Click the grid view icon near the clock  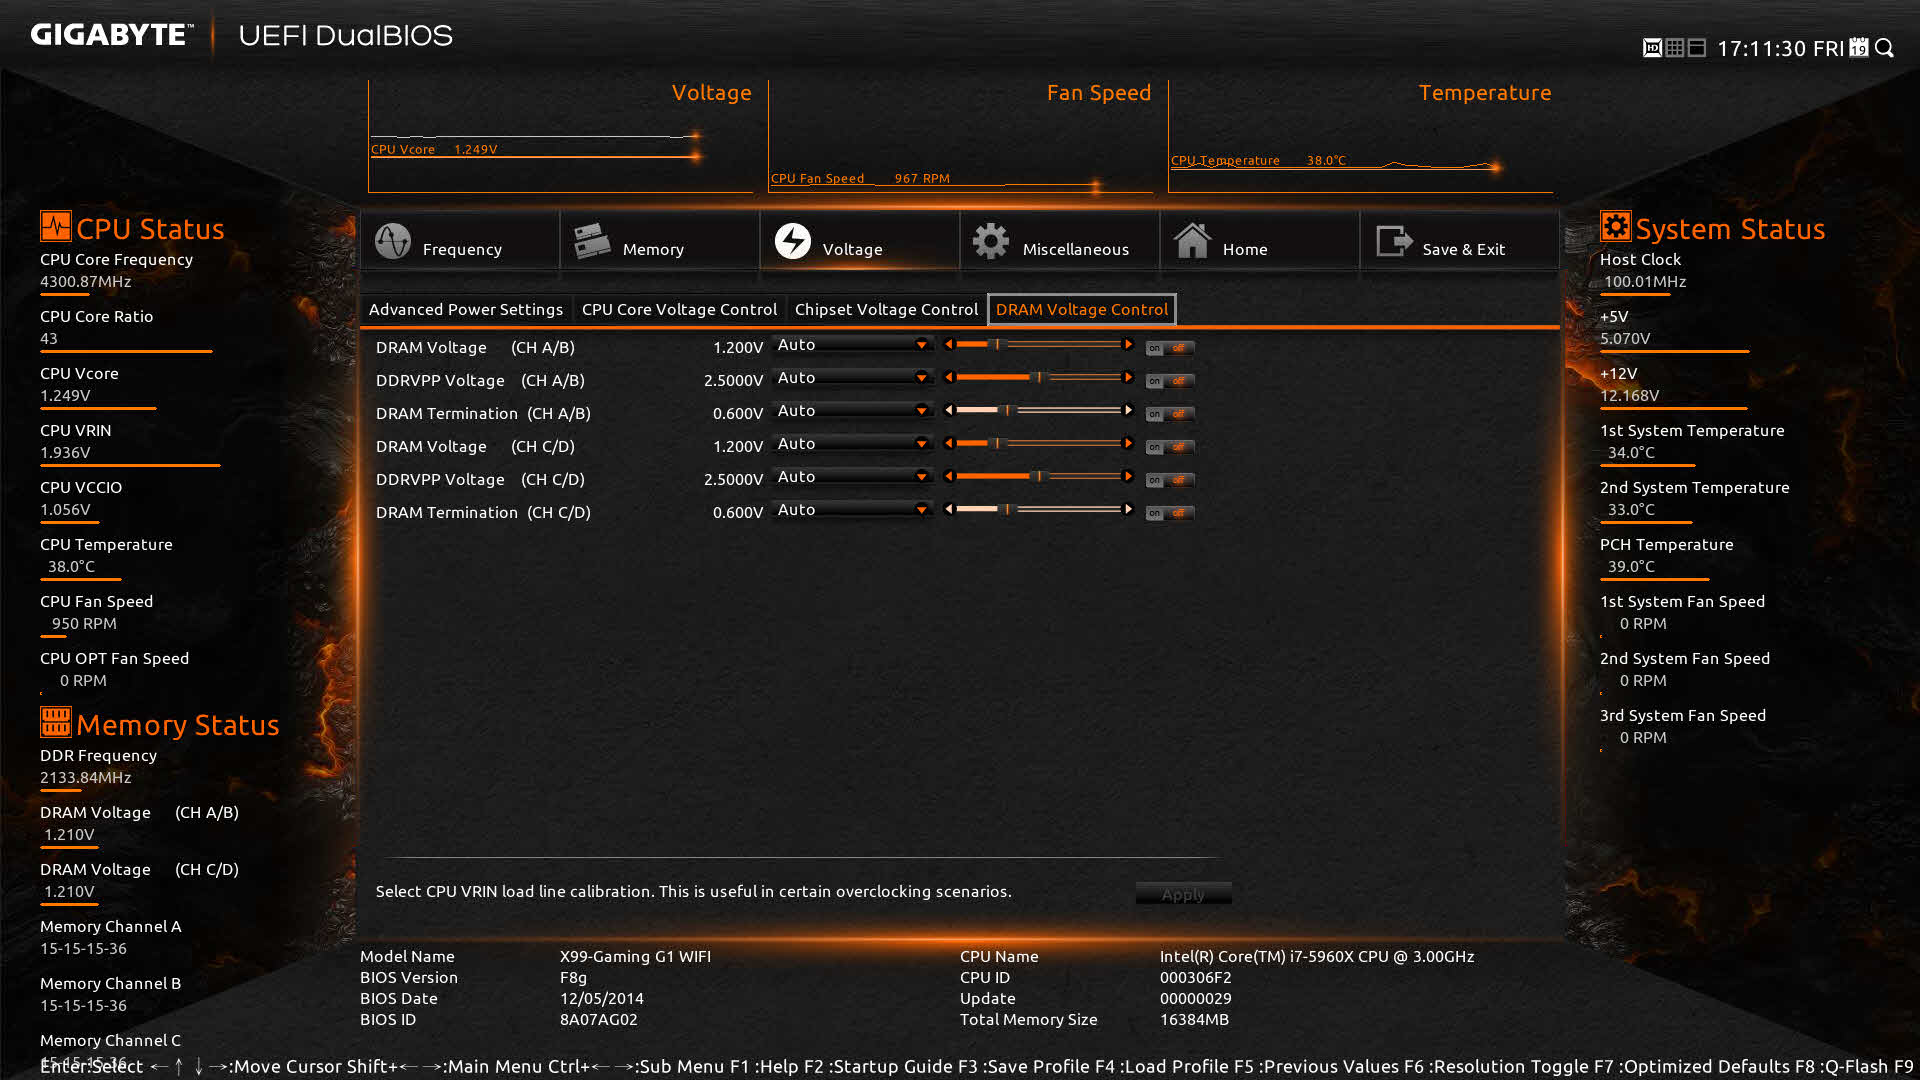pyautogui.click(x=1674, y=48)
